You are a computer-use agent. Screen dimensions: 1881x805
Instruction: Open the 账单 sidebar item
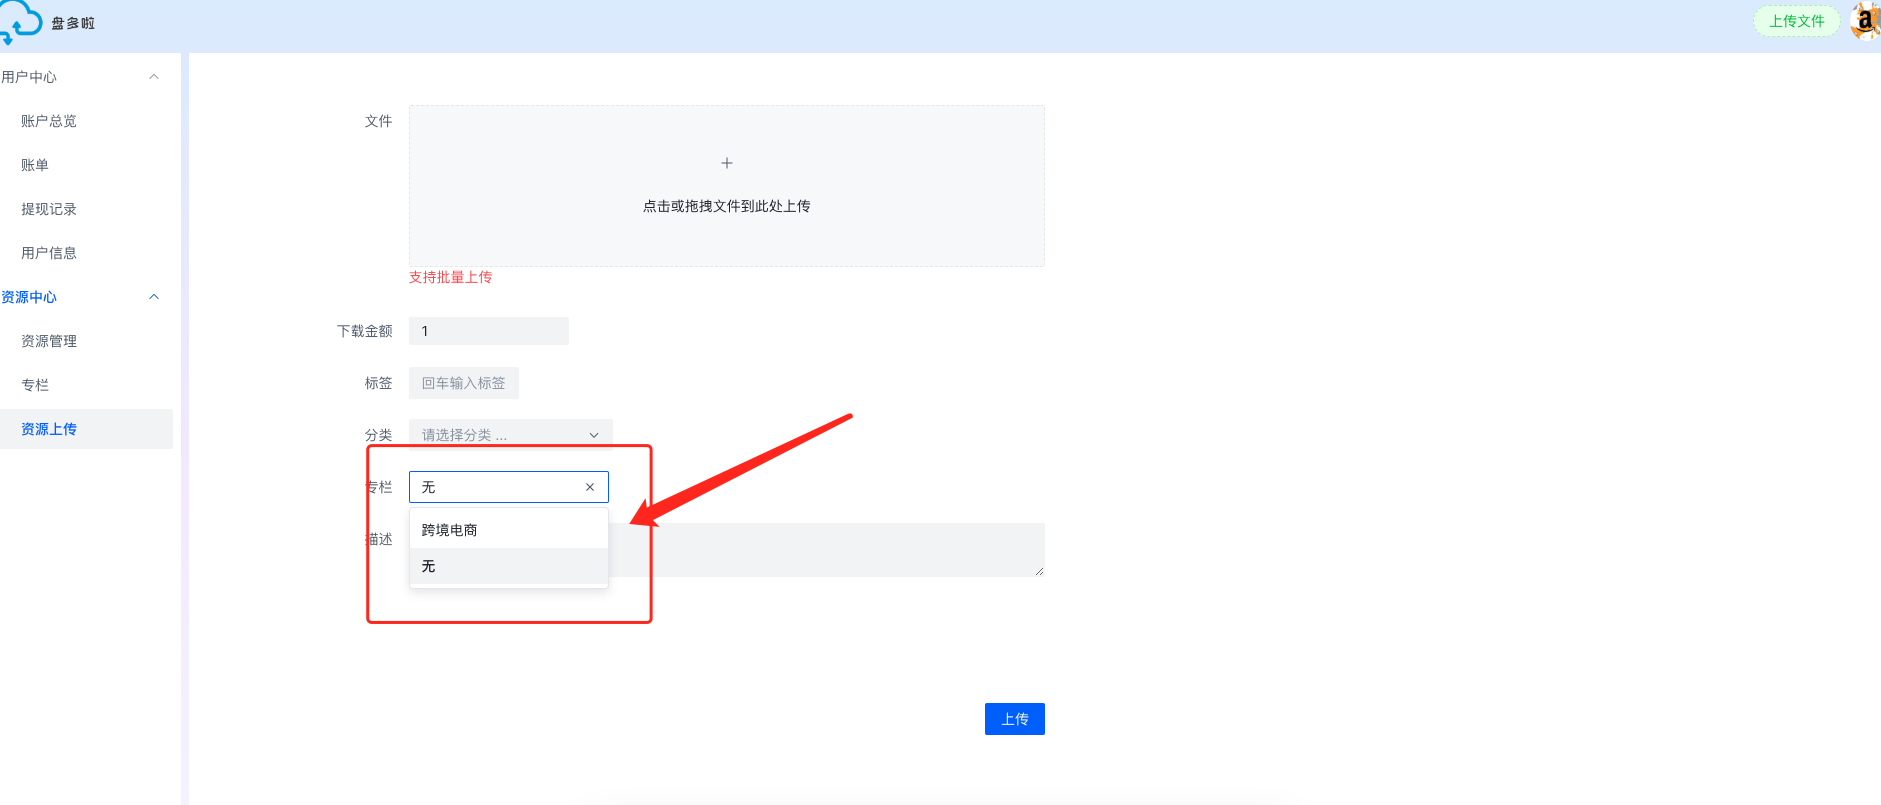point(35,165)
